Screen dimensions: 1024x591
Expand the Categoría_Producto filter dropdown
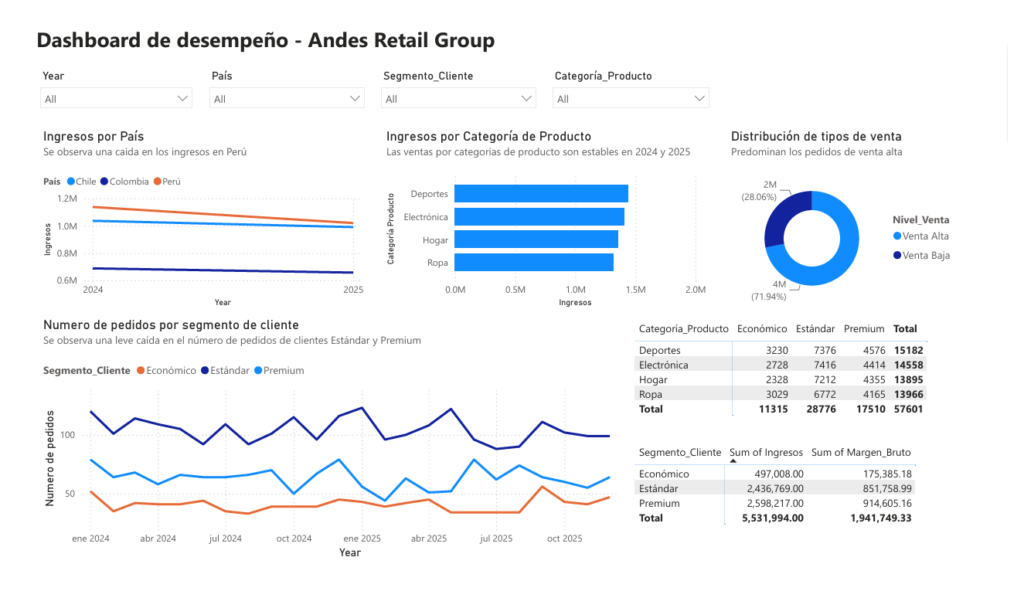631,99
